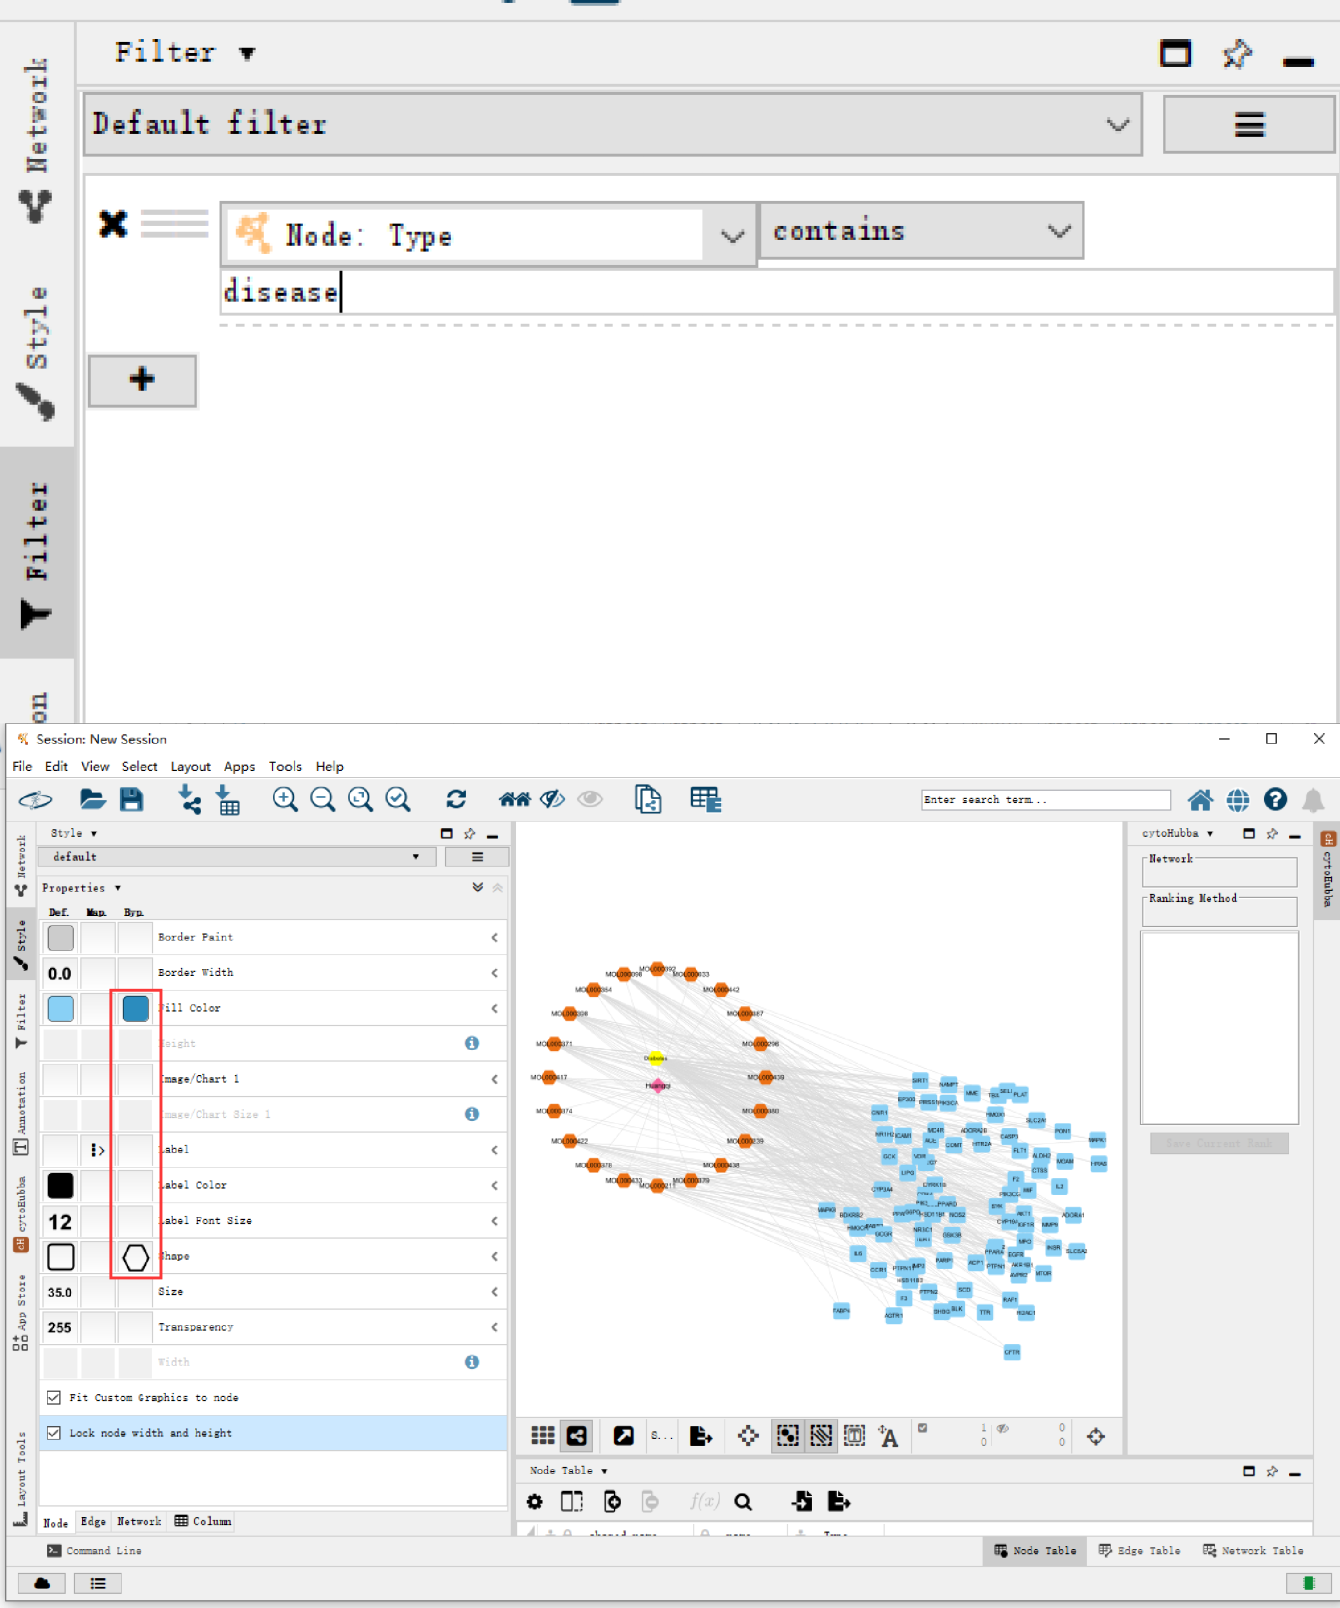Image resolution: width=1340 pixels, height=1608 pixels.
Task: Import table from file icon
Action: point(228,799)
